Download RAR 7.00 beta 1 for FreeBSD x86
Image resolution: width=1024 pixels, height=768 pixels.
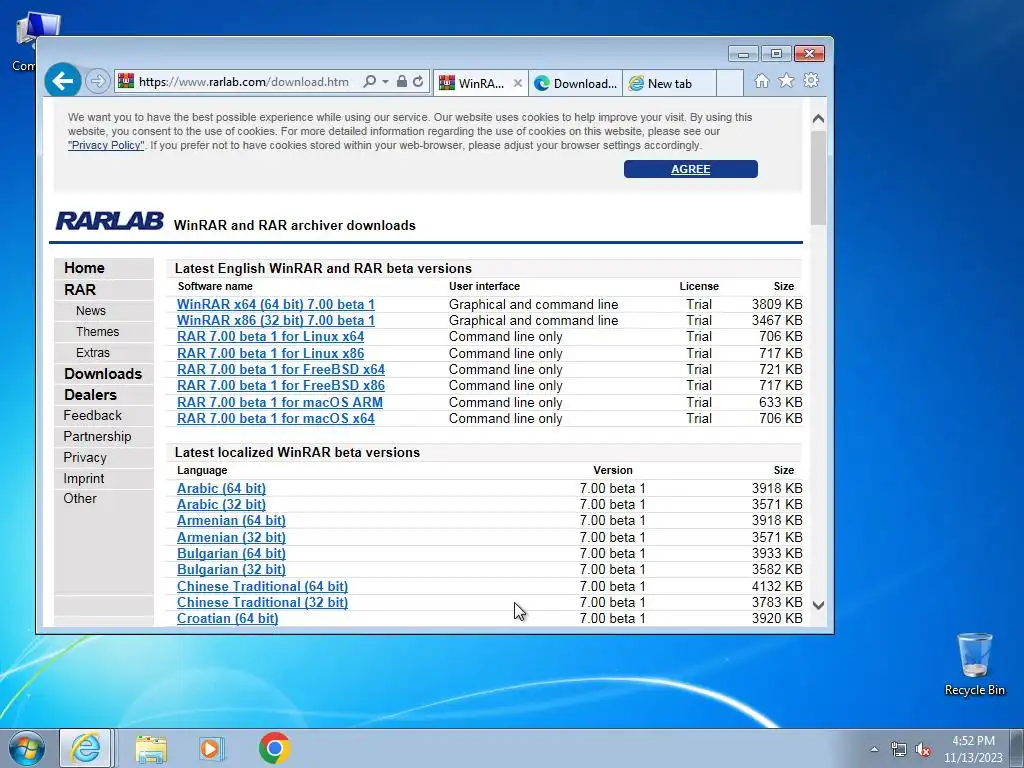[281, 386]
